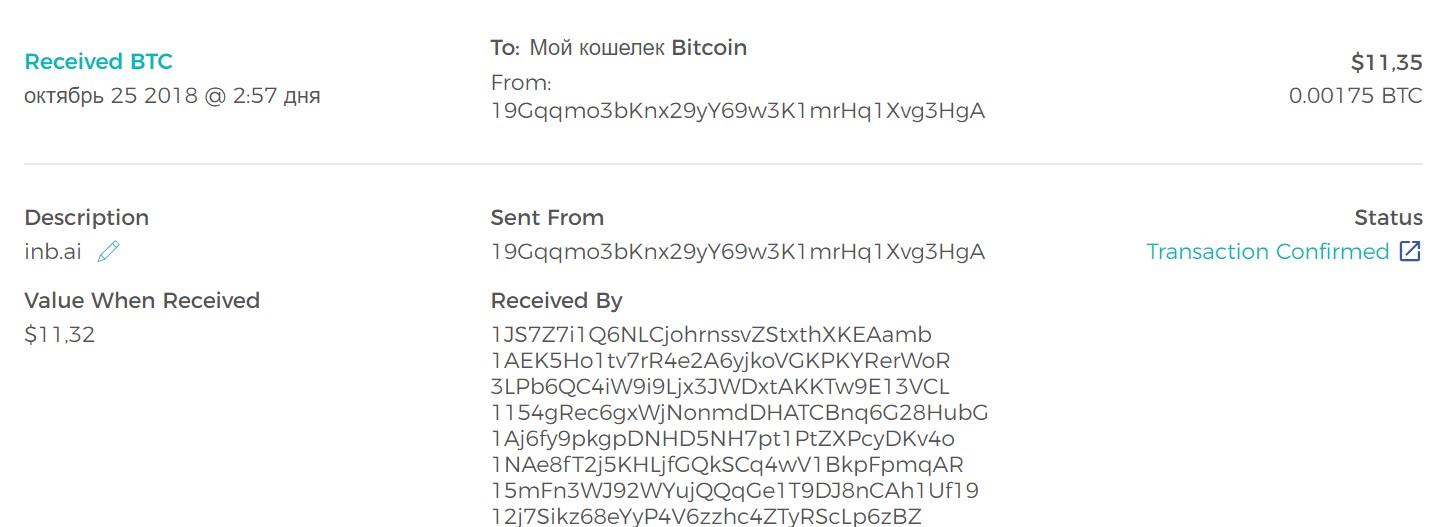
Task: Select received address starting with 15mFn3WJ92
Action: (x=734, y=490)
